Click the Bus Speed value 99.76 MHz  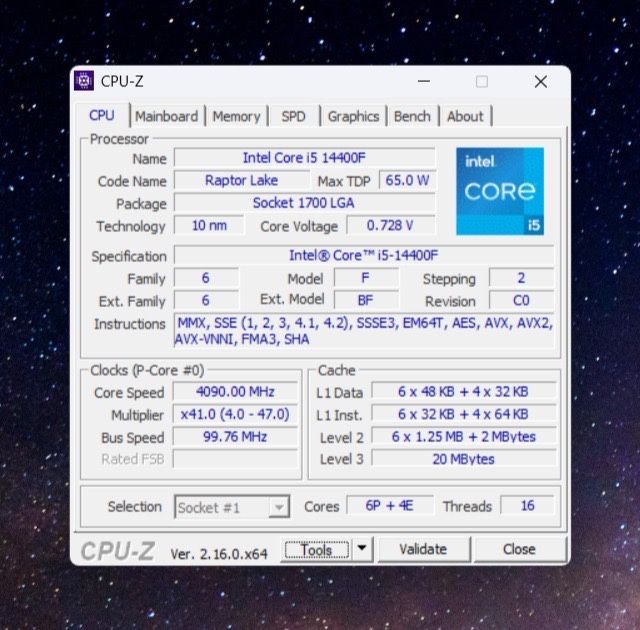[x=235, y=437]
